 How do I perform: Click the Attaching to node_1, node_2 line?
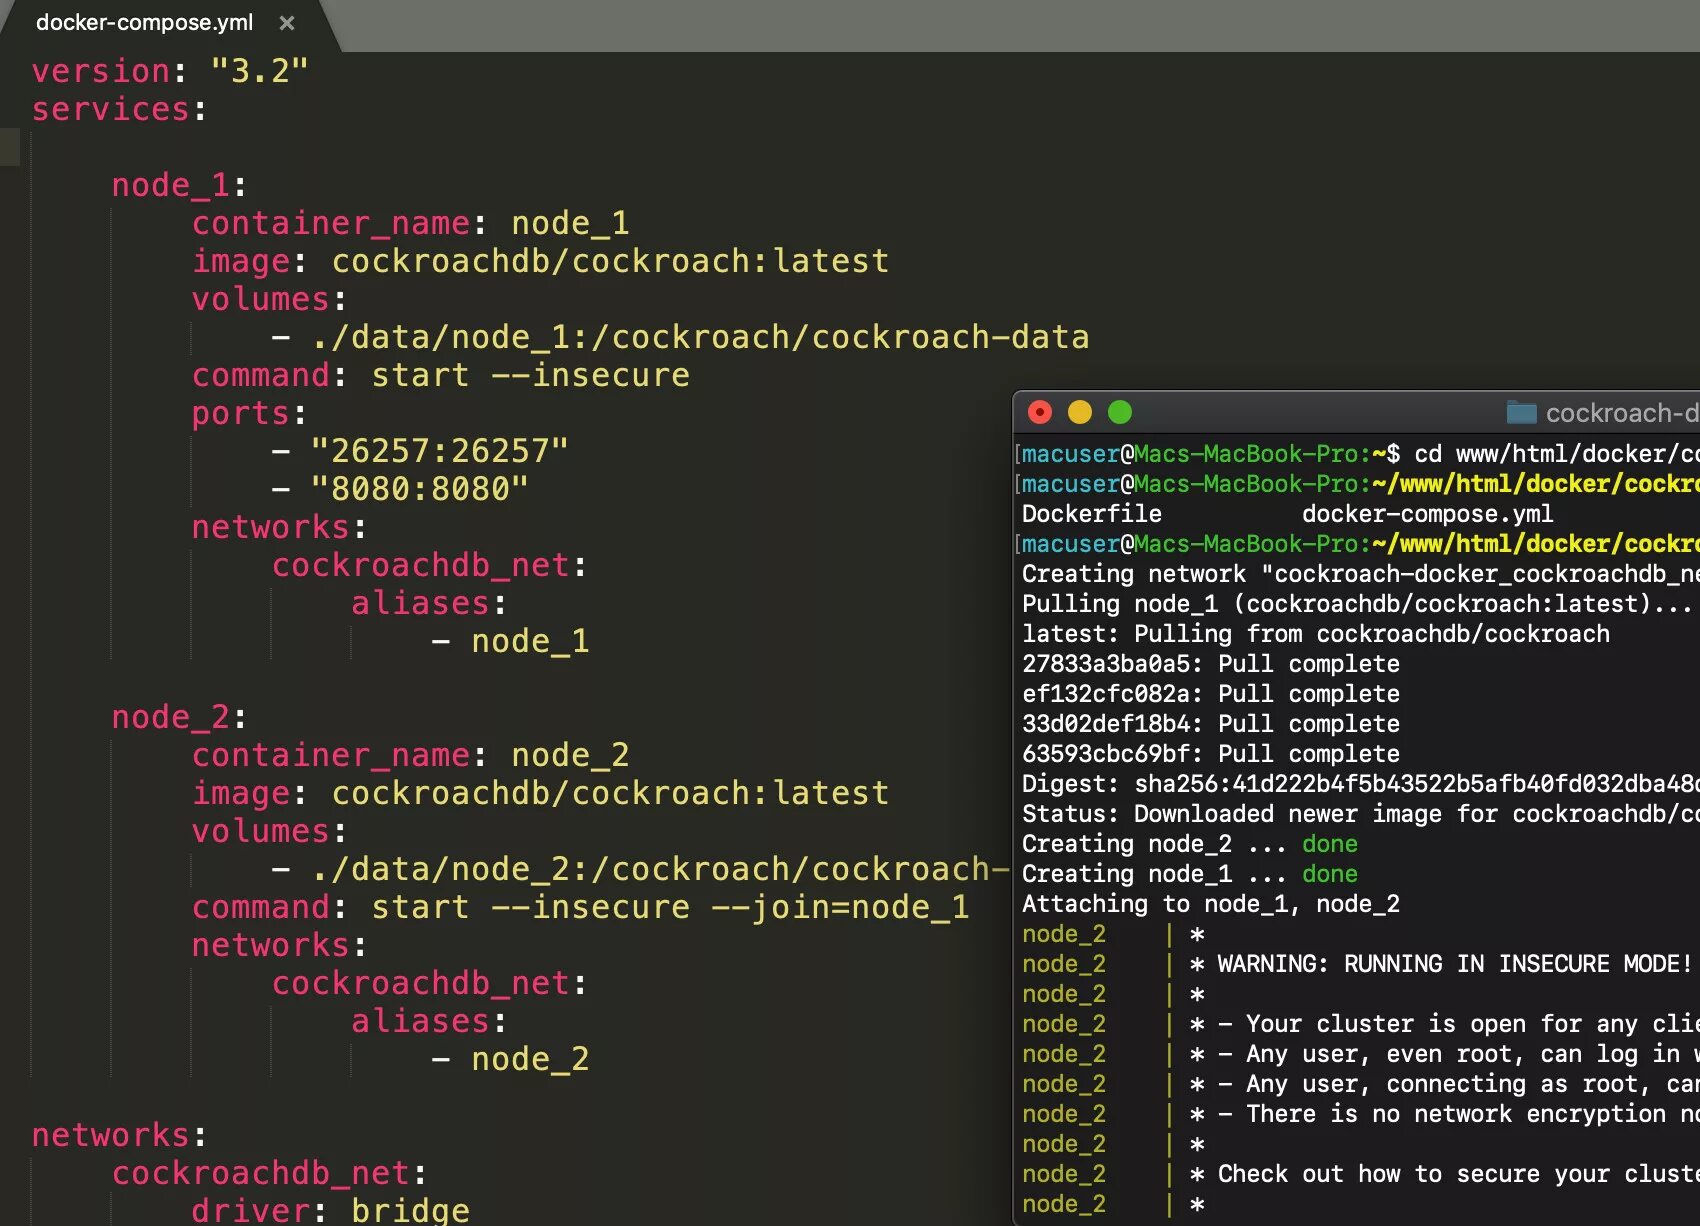pyautogui.click(x=1211, y=904)
